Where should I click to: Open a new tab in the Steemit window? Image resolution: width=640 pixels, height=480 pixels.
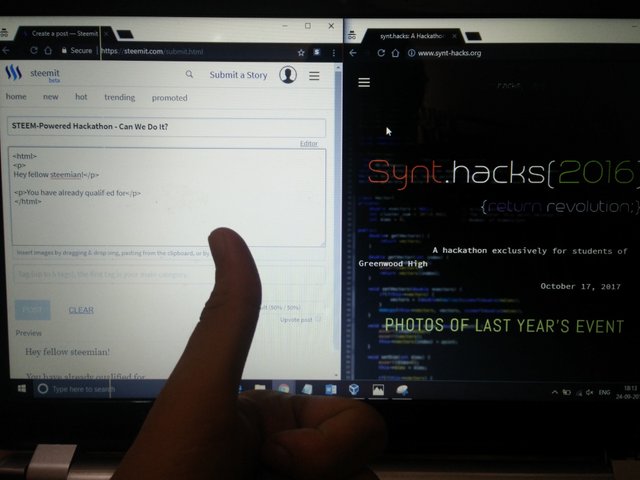[x=124, y=34]
